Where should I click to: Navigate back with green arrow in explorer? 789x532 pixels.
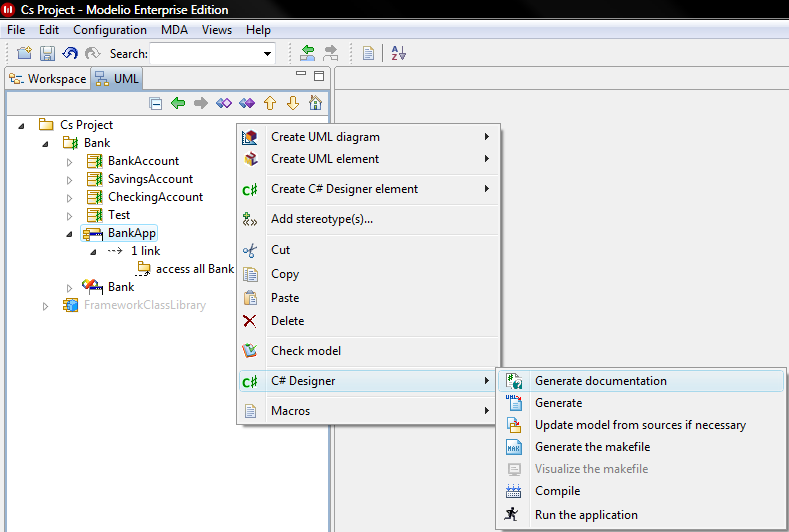178,104
